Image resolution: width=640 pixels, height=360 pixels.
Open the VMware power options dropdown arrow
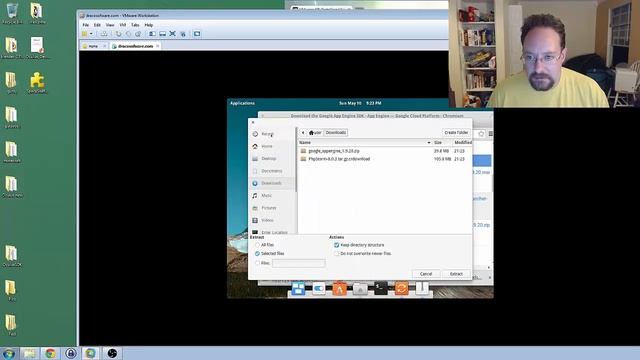(x=91, y=34)
